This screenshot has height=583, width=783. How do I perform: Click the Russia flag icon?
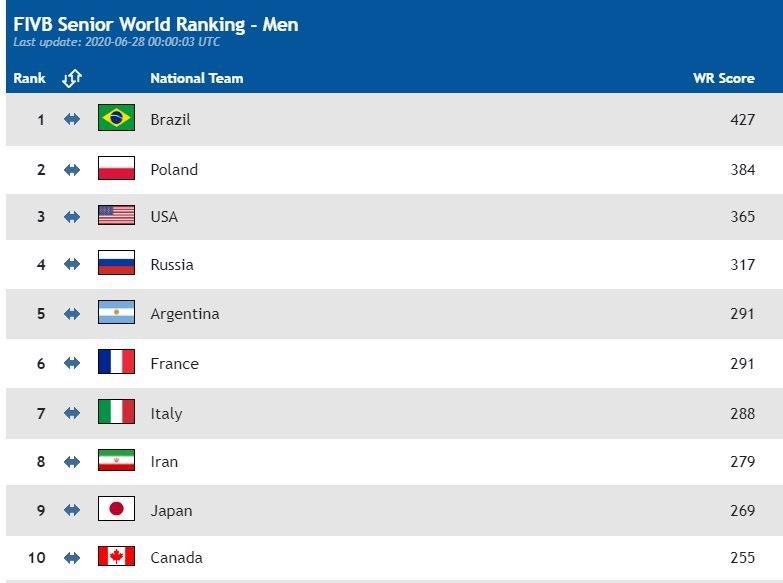pyautogui.click(x=116, y=264)
